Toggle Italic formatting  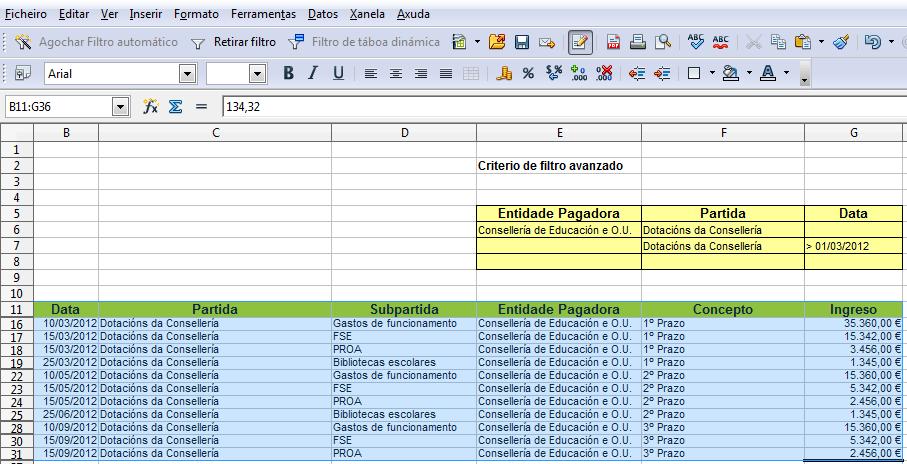(313, 73)
